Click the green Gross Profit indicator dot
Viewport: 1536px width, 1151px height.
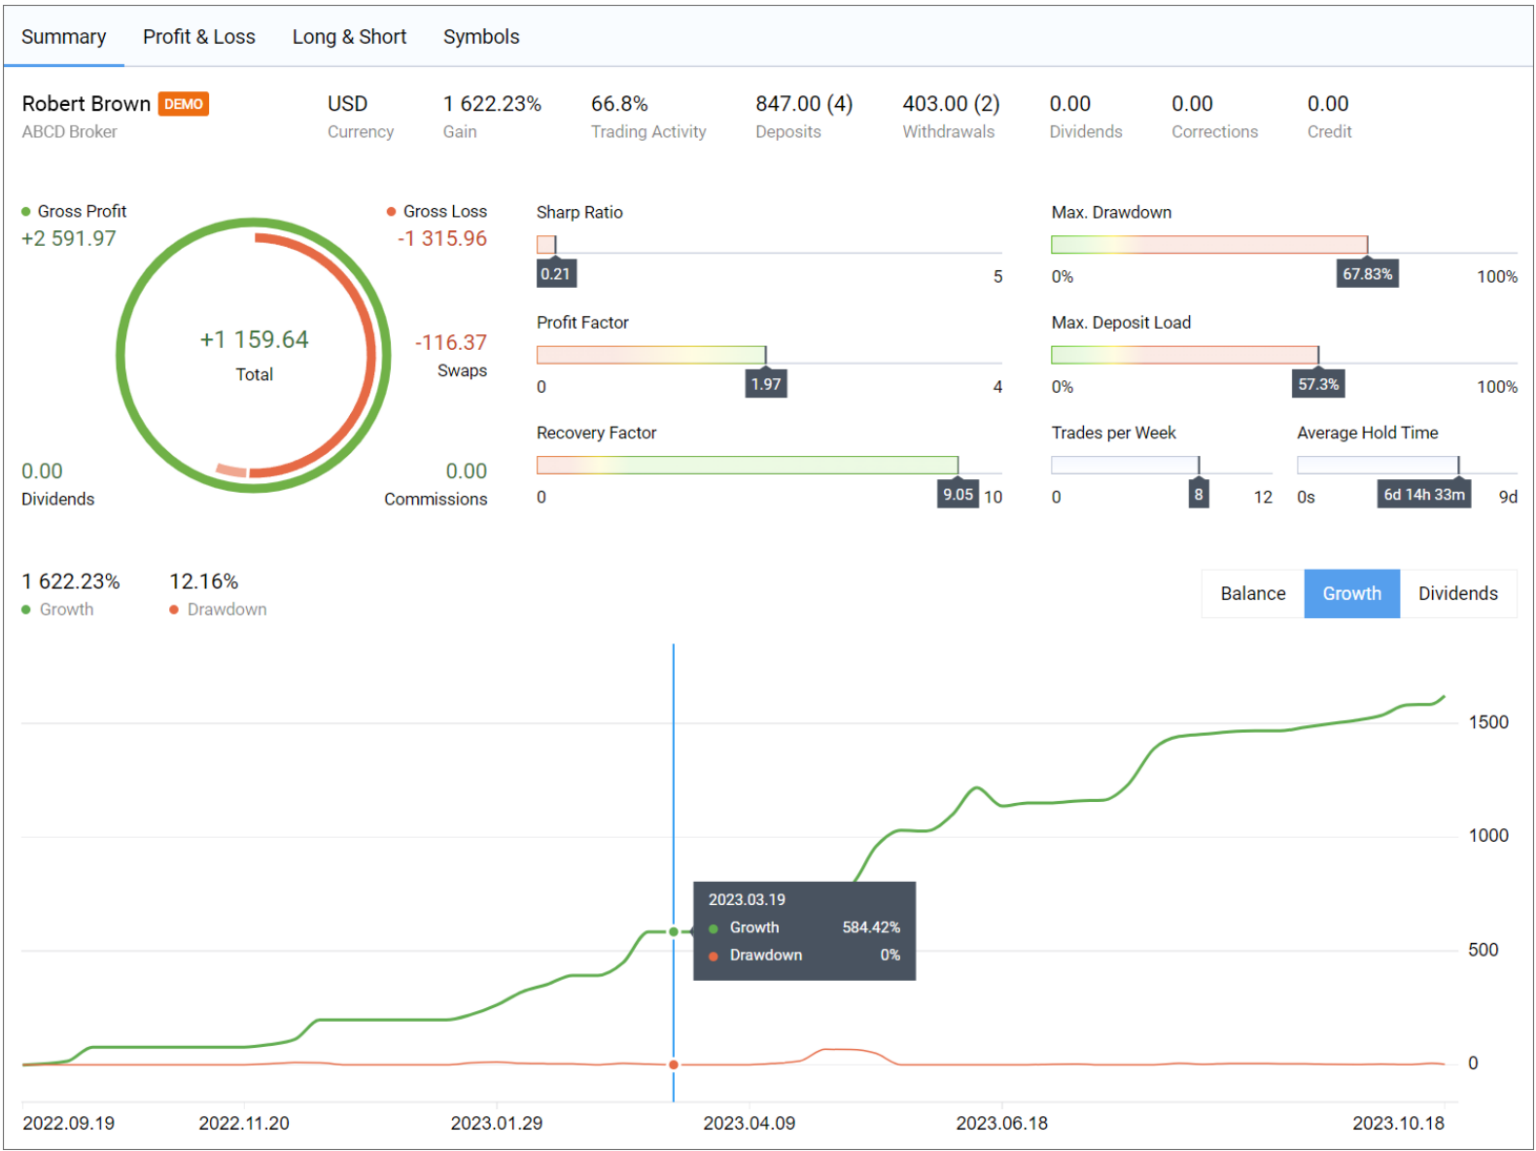pos(27,211)
